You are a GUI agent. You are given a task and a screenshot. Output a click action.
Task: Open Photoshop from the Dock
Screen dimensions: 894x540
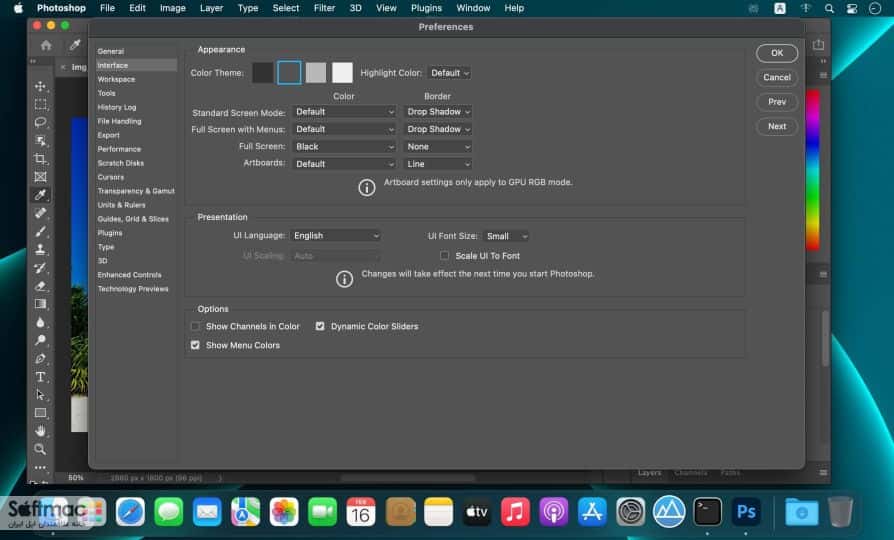746,511
